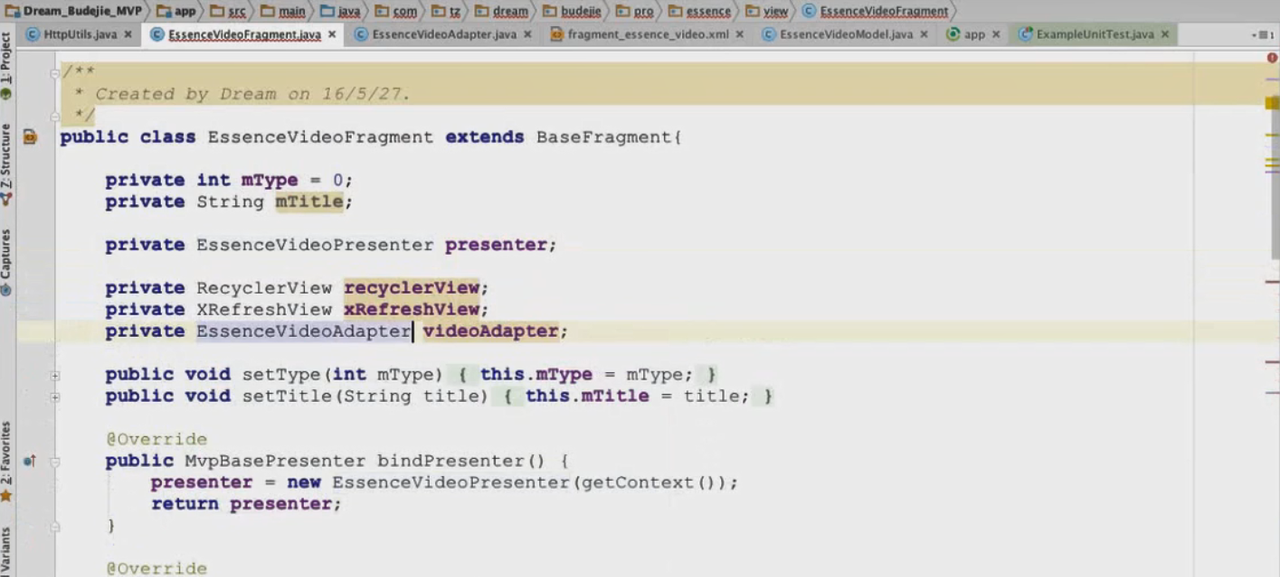Click the tz folder breadcrumb
The height and width of the screenshot is (577, 1280).
pos(446,11)
